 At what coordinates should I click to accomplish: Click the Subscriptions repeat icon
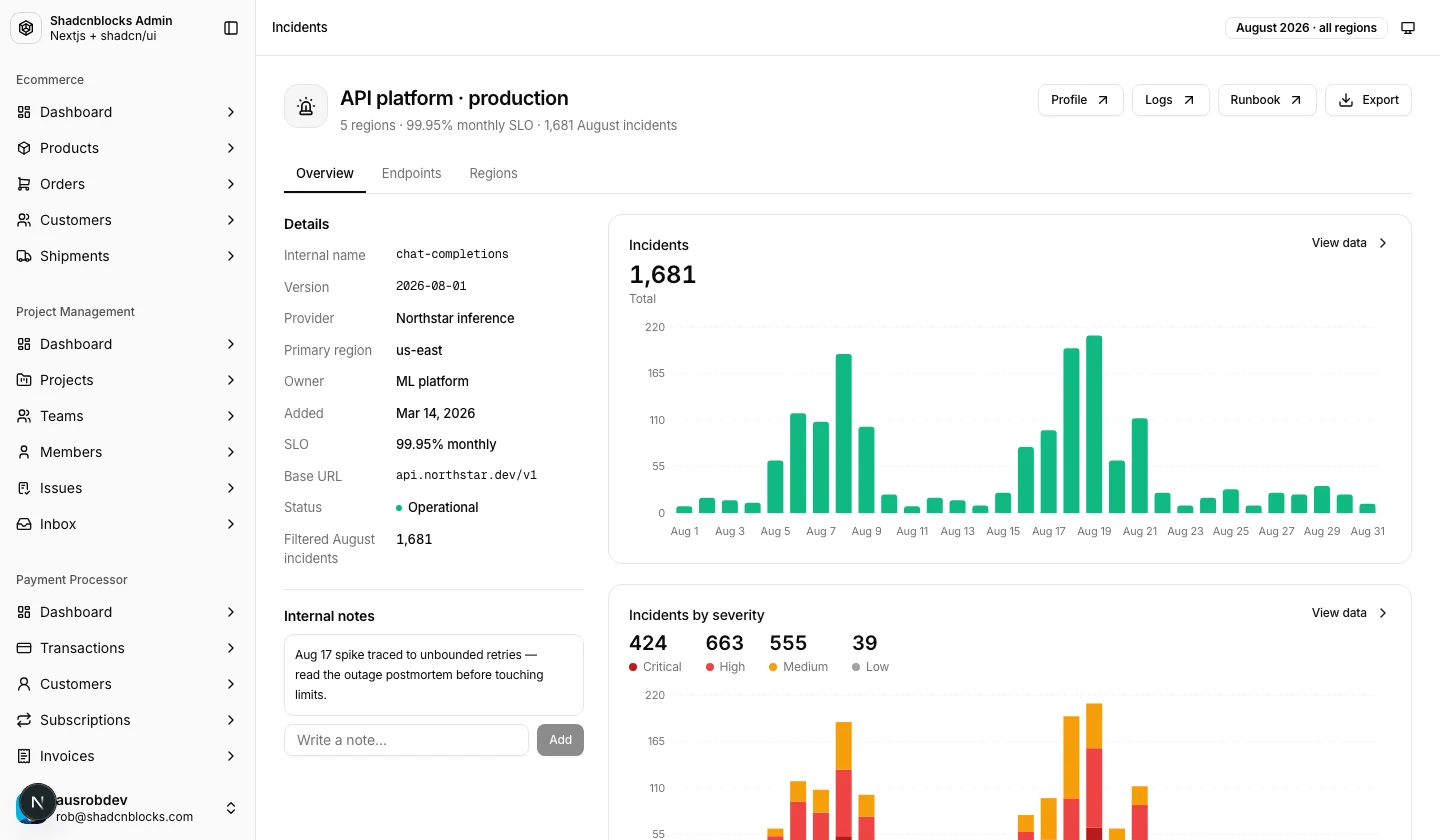pyautogui.click(x=24, y=720)
